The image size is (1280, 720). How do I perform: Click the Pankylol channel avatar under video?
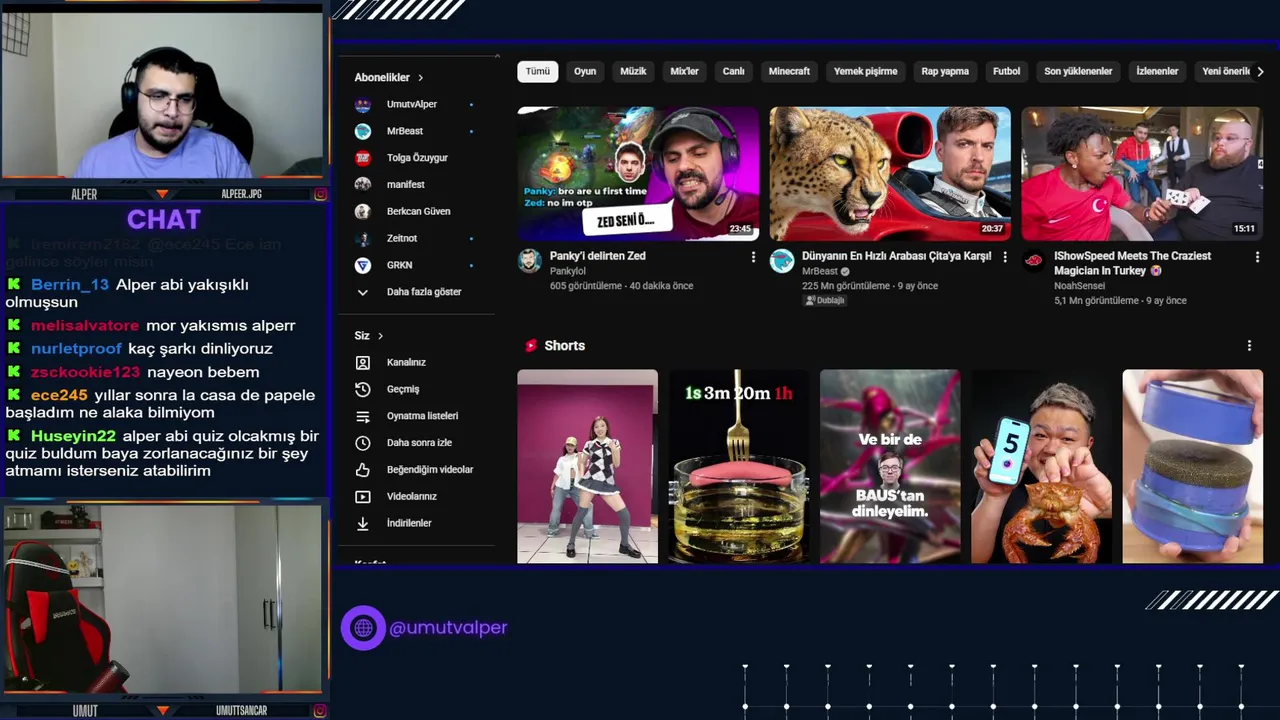click(529, 262)
